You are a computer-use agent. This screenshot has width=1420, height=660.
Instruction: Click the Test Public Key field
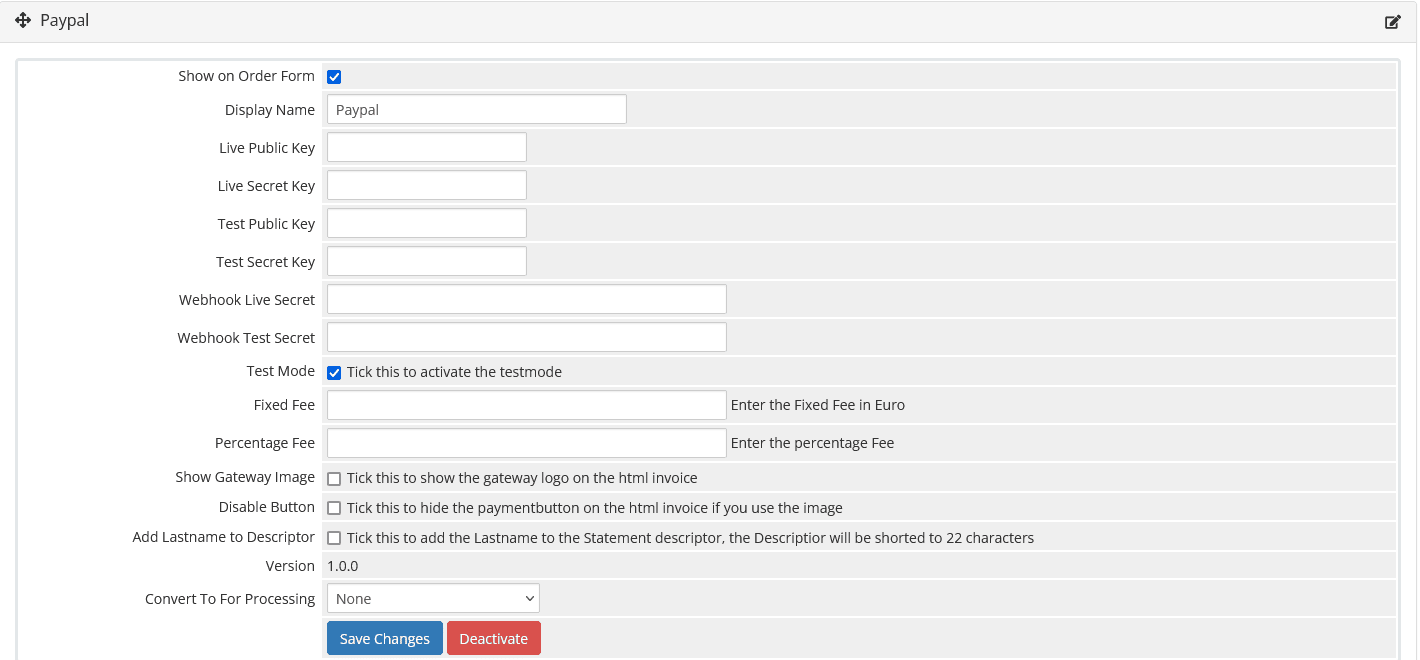[x=426, y=224]
